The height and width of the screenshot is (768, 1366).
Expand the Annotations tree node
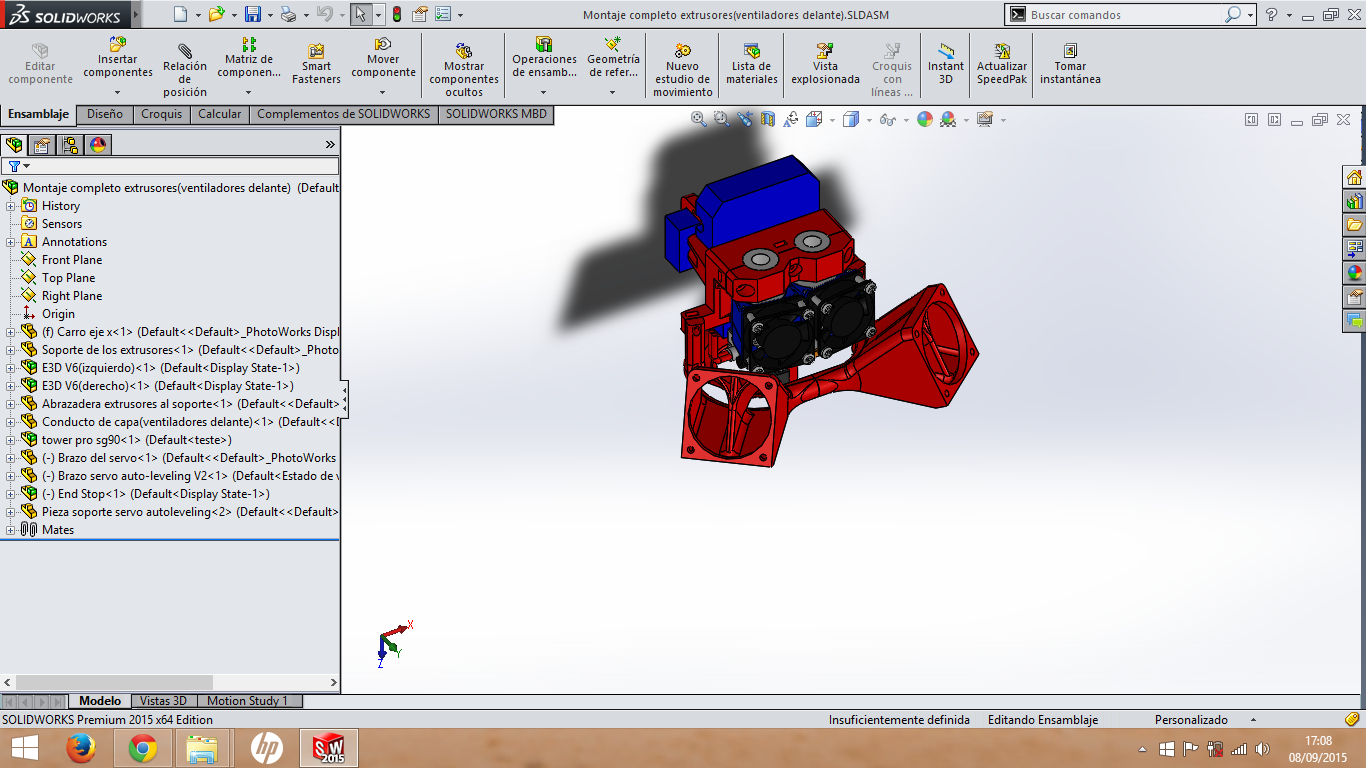click(x=11, y=242)
